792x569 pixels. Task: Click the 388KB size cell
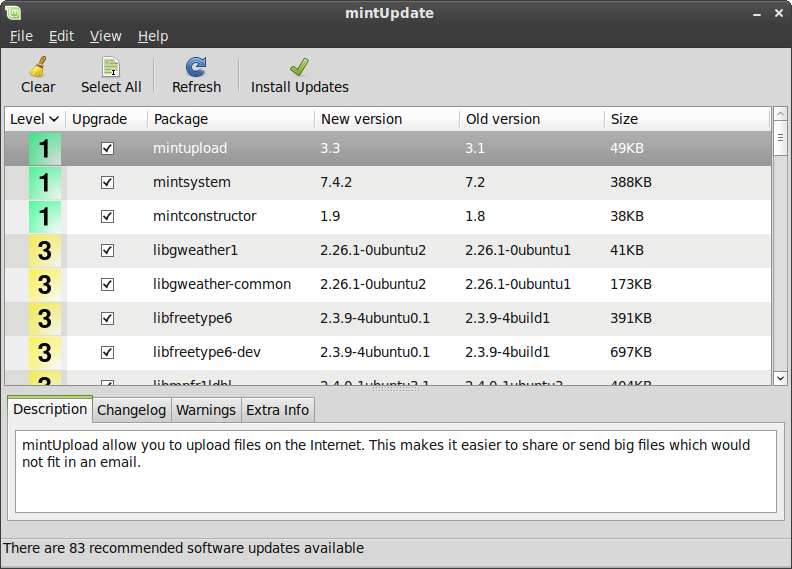[631, 182]
